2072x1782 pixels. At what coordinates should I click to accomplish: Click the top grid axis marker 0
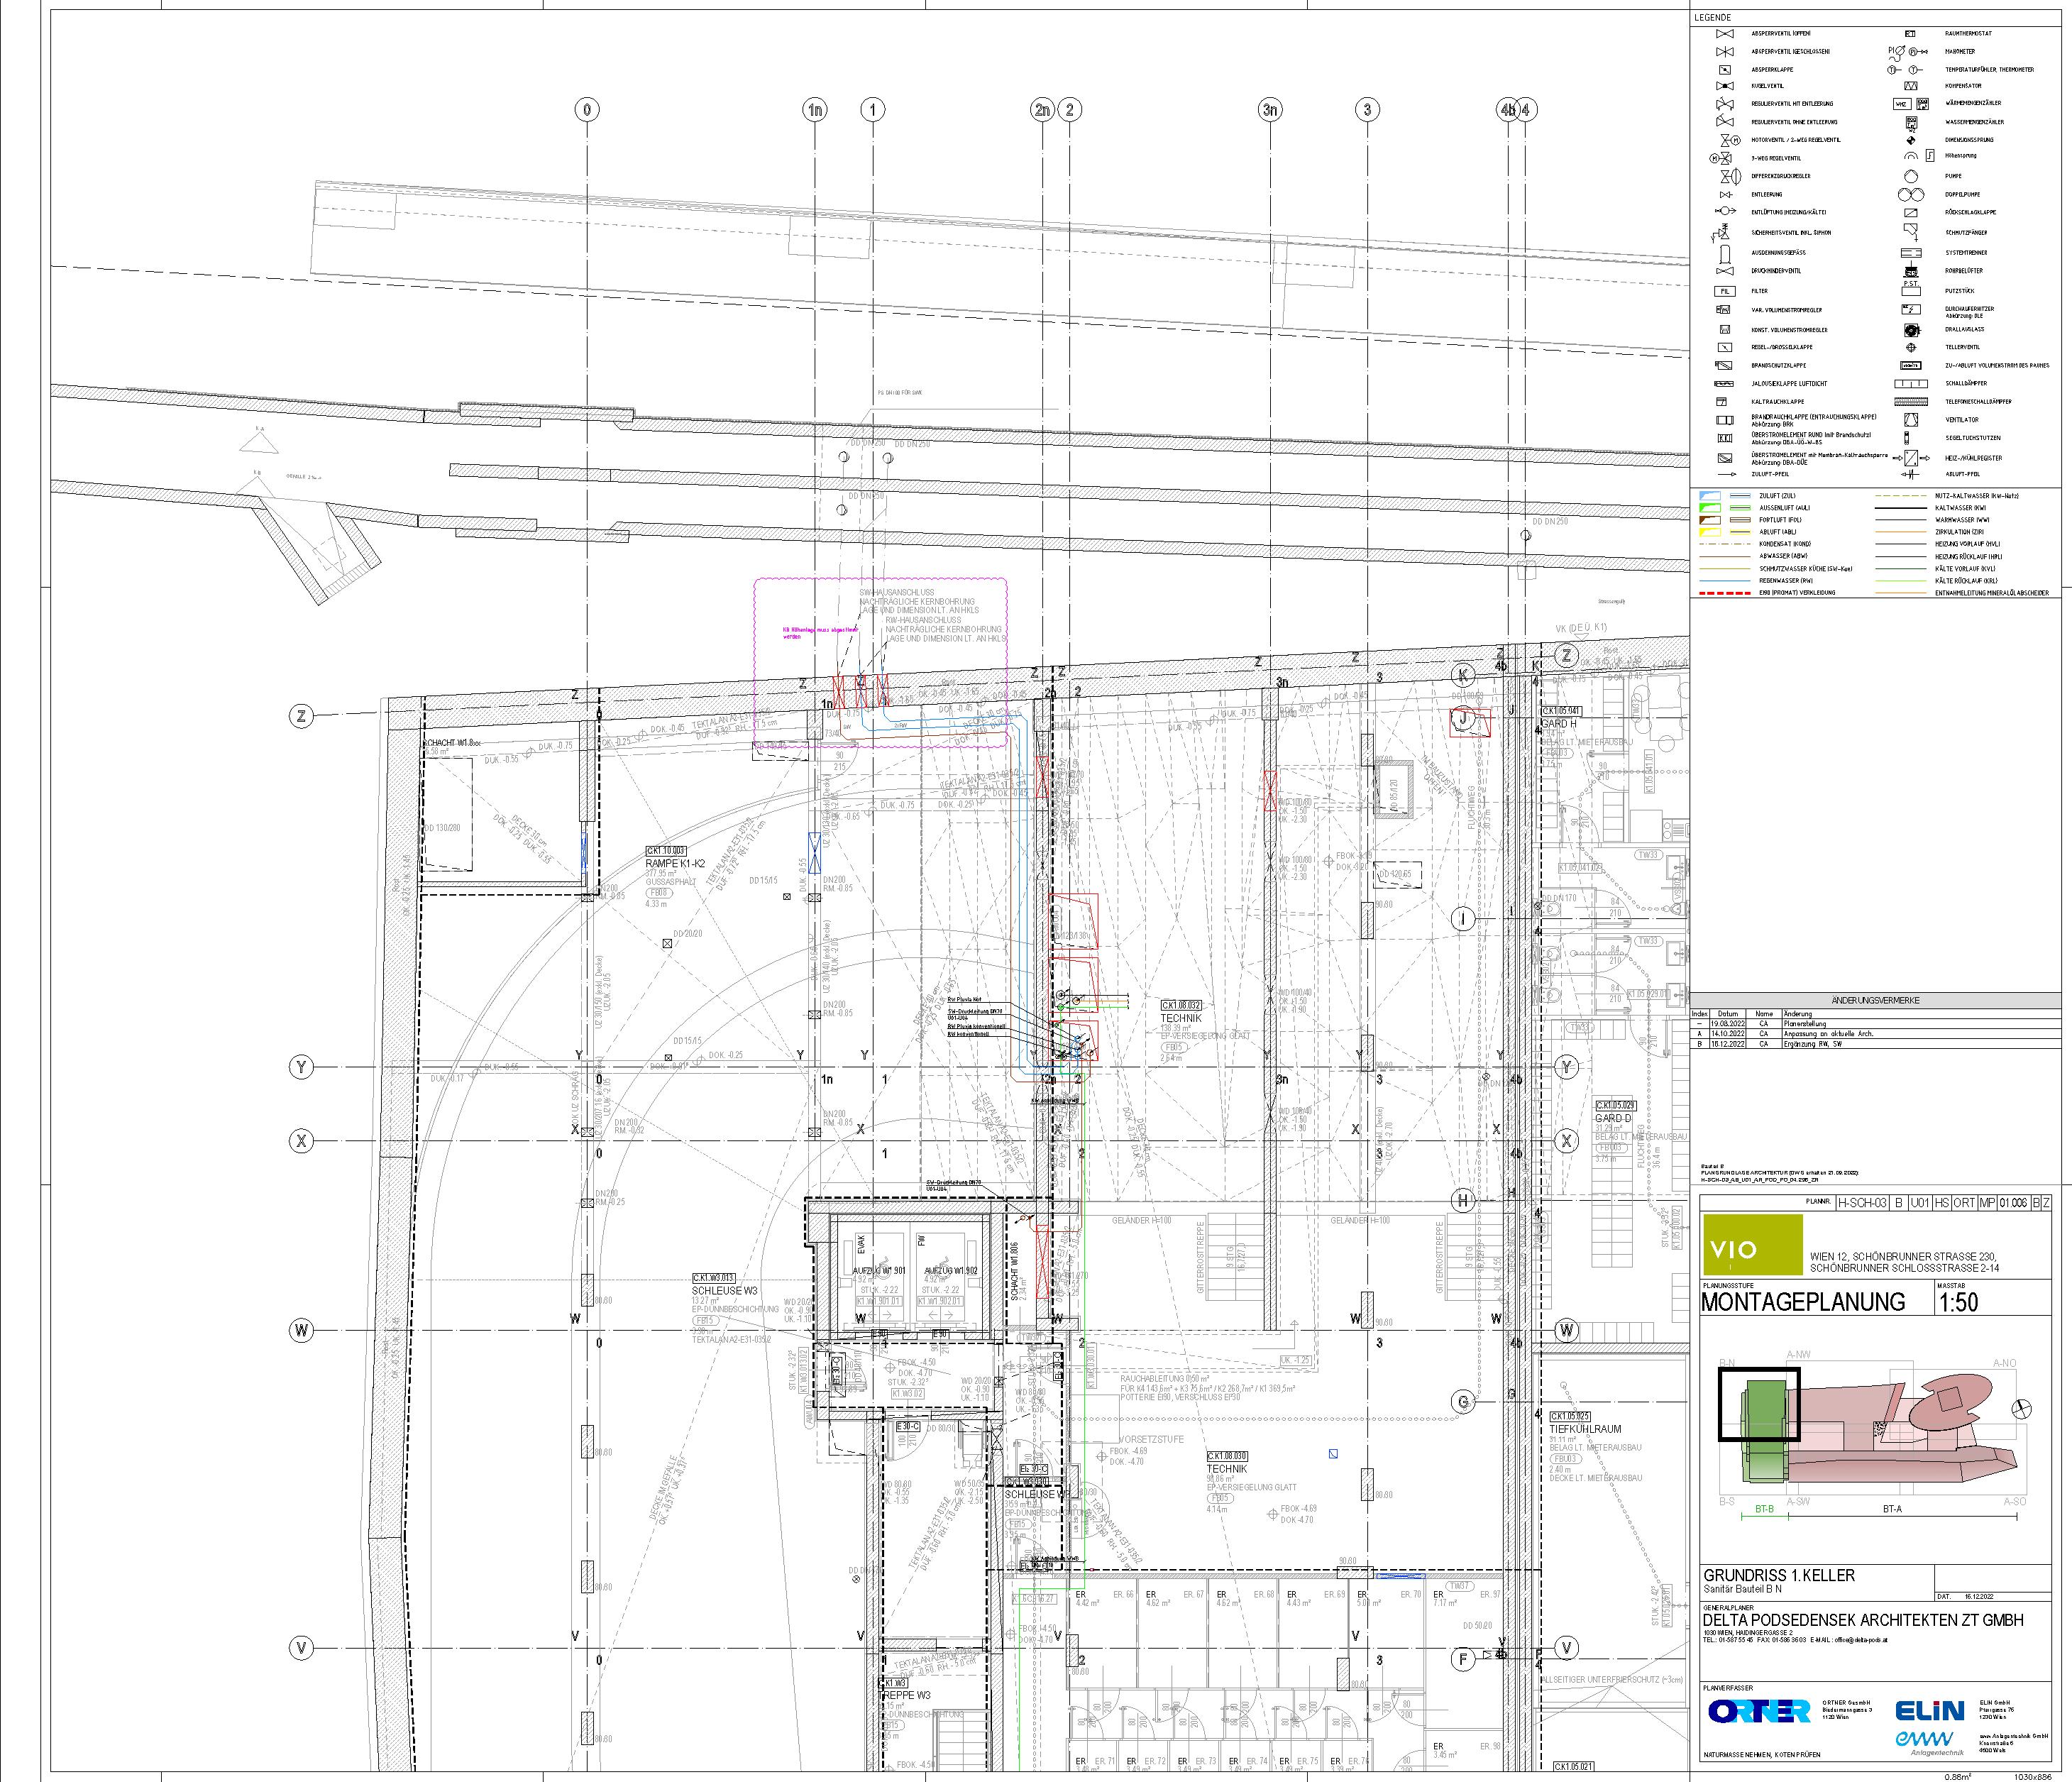point(588,109)
